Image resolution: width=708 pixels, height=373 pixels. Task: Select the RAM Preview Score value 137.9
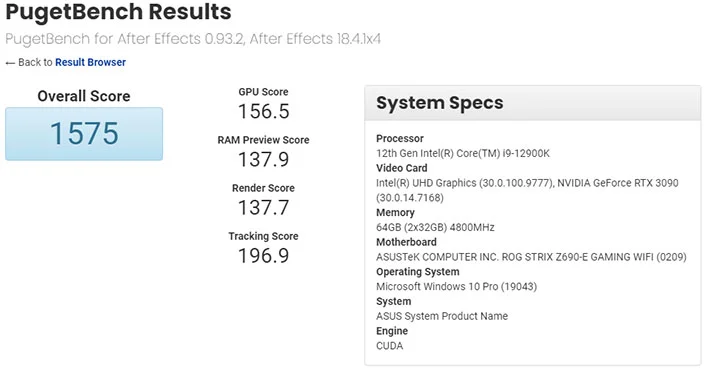tap(264, 159)
